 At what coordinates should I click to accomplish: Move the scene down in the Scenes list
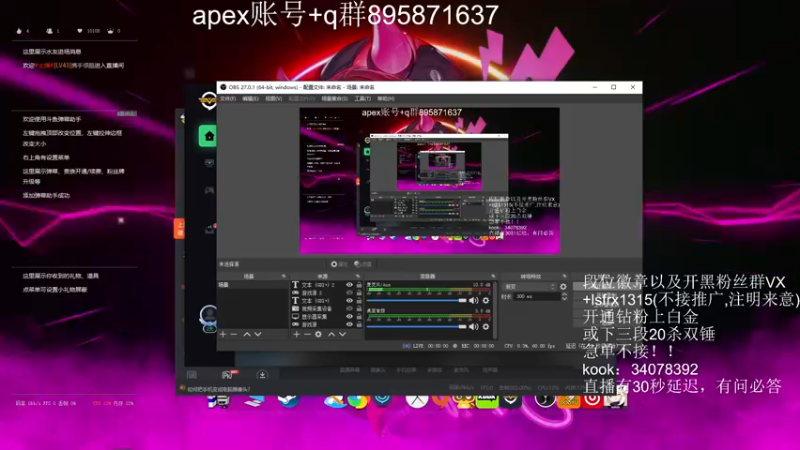(258, 334)
